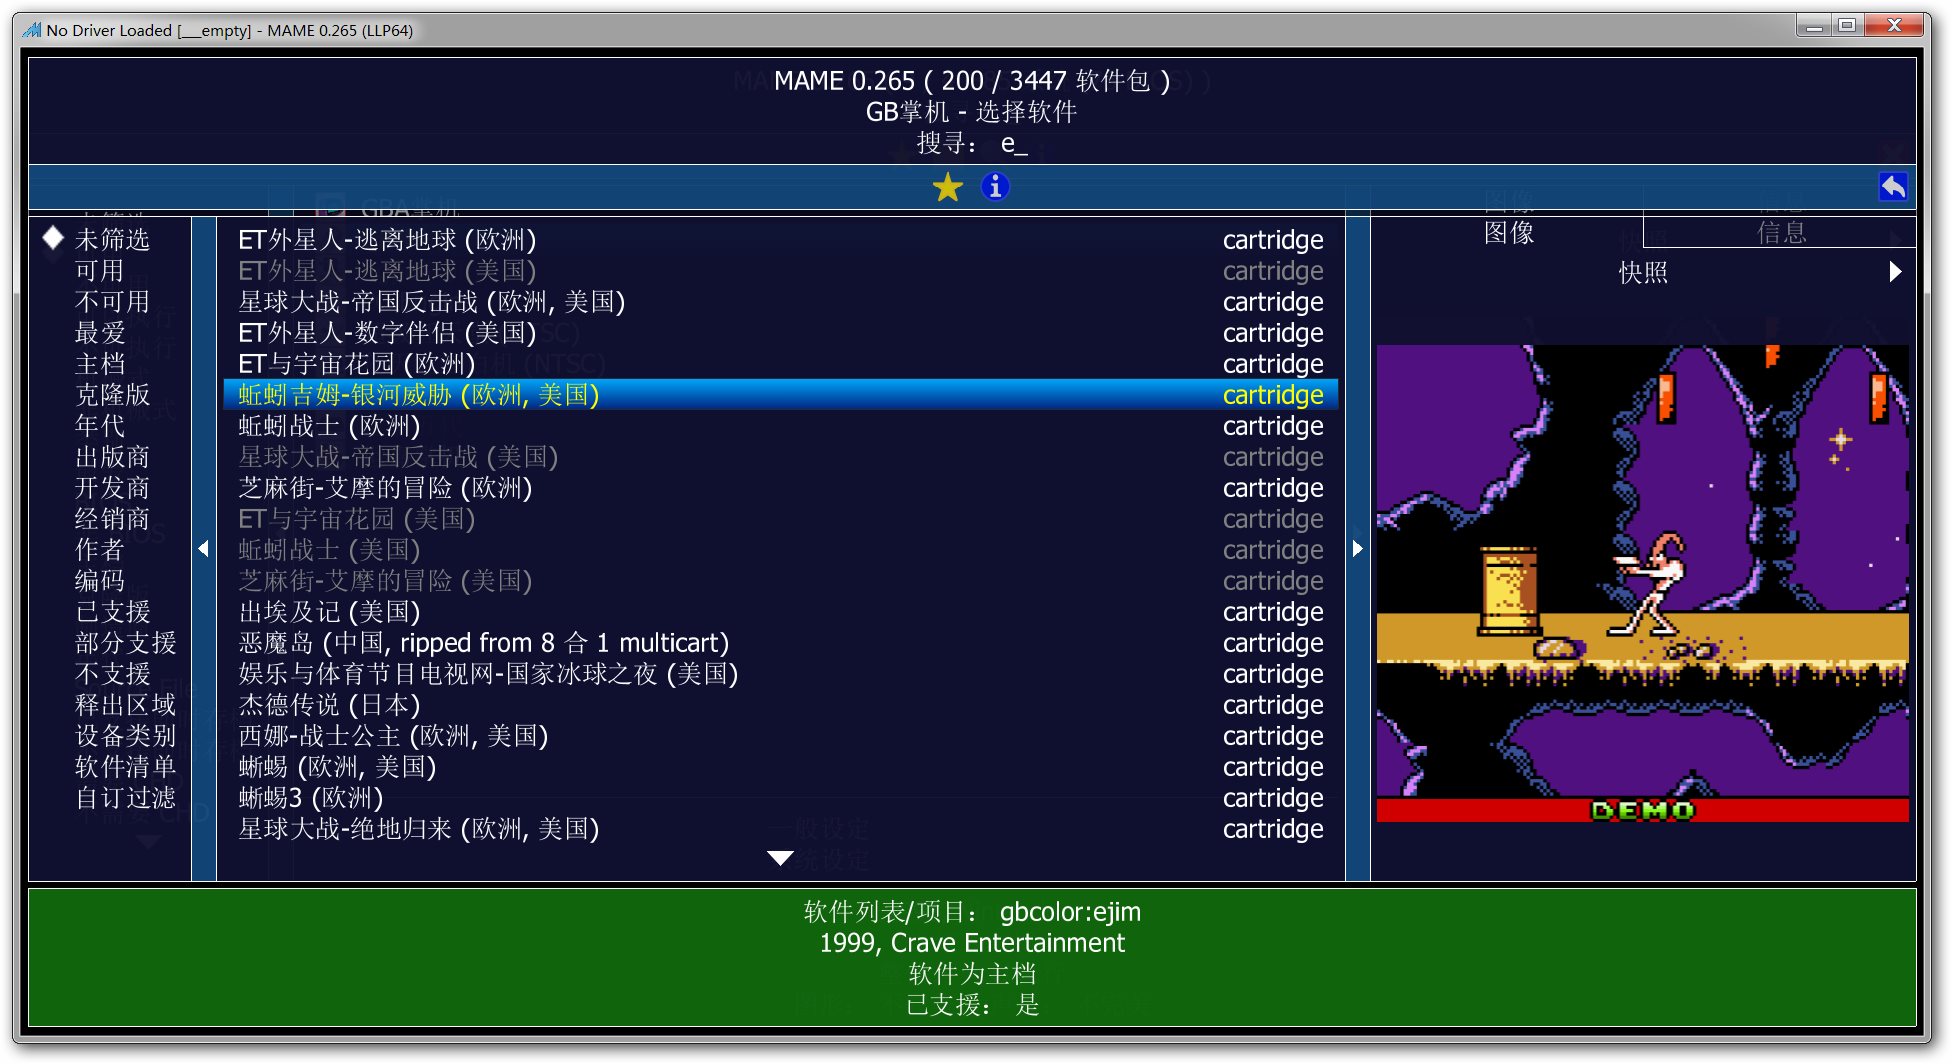The image size is (1952, 1064).
Task: Select ET外星人-数字伴侣 (美国)
Action: tap(780, 333)
